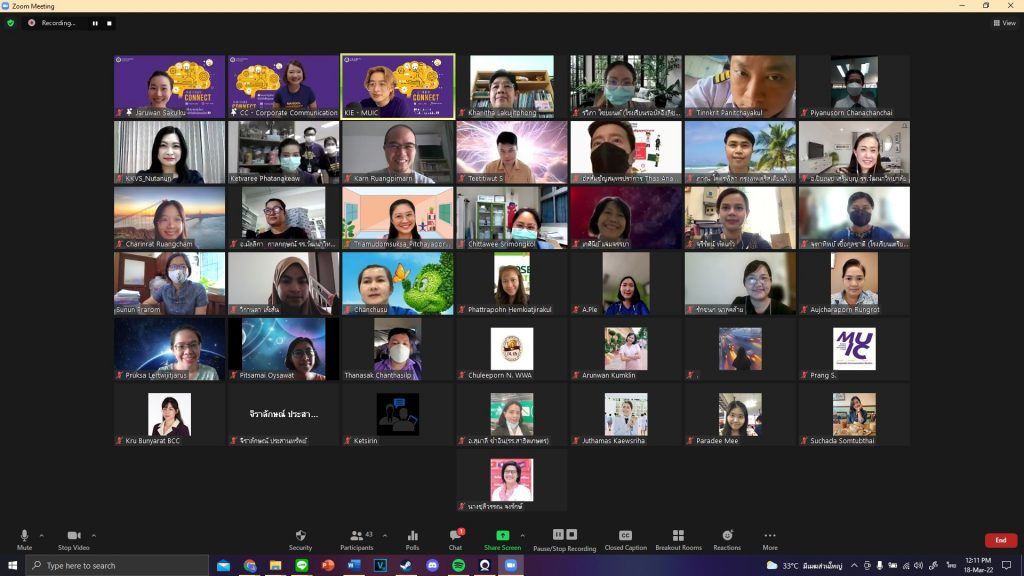Stop Video camera feed

[73, 538]
